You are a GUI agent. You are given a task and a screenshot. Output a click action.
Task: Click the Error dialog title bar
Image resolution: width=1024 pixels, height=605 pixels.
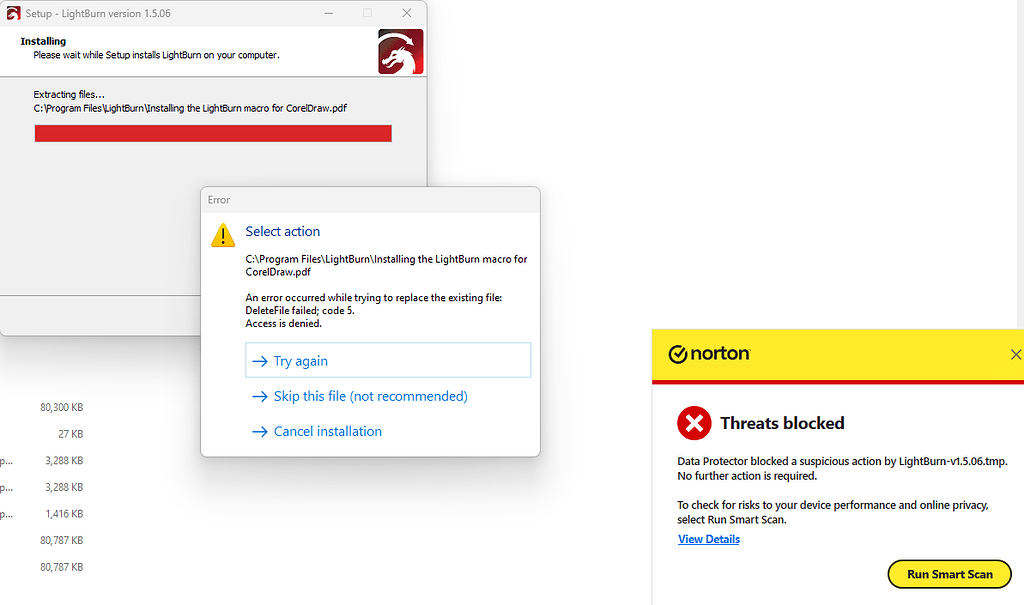[x=370, y=199]
